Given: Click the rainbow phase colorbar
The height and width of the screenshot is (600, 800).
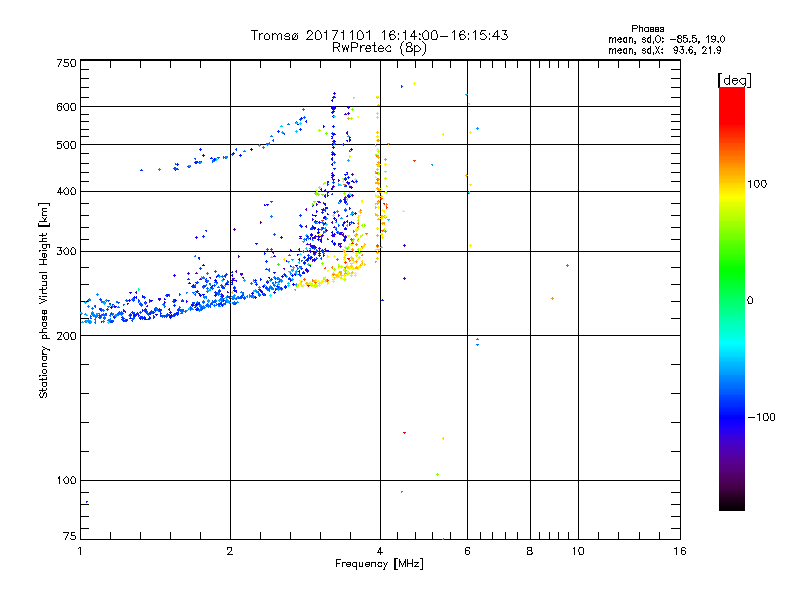Looking at the screenshot, I should click(732, 298).
